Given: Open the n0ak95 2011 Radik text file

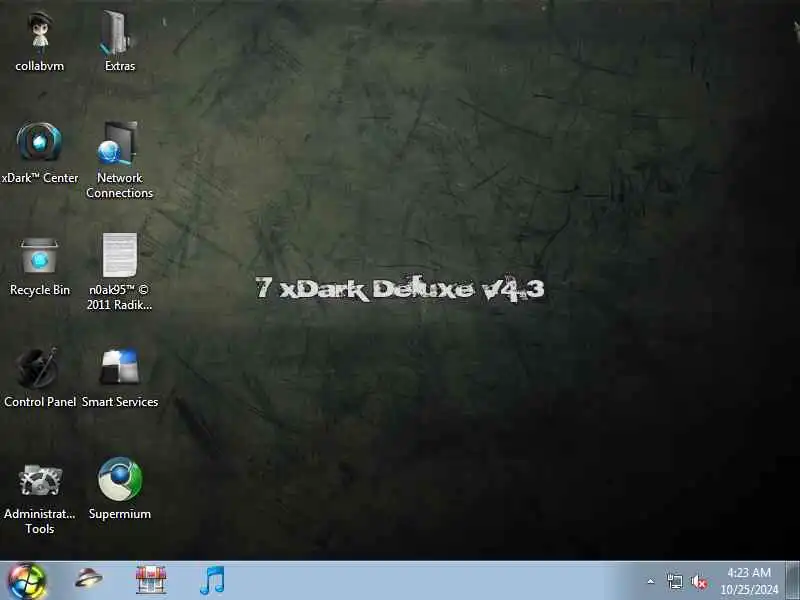Looking at the screenshot, I should coord(119,272).
